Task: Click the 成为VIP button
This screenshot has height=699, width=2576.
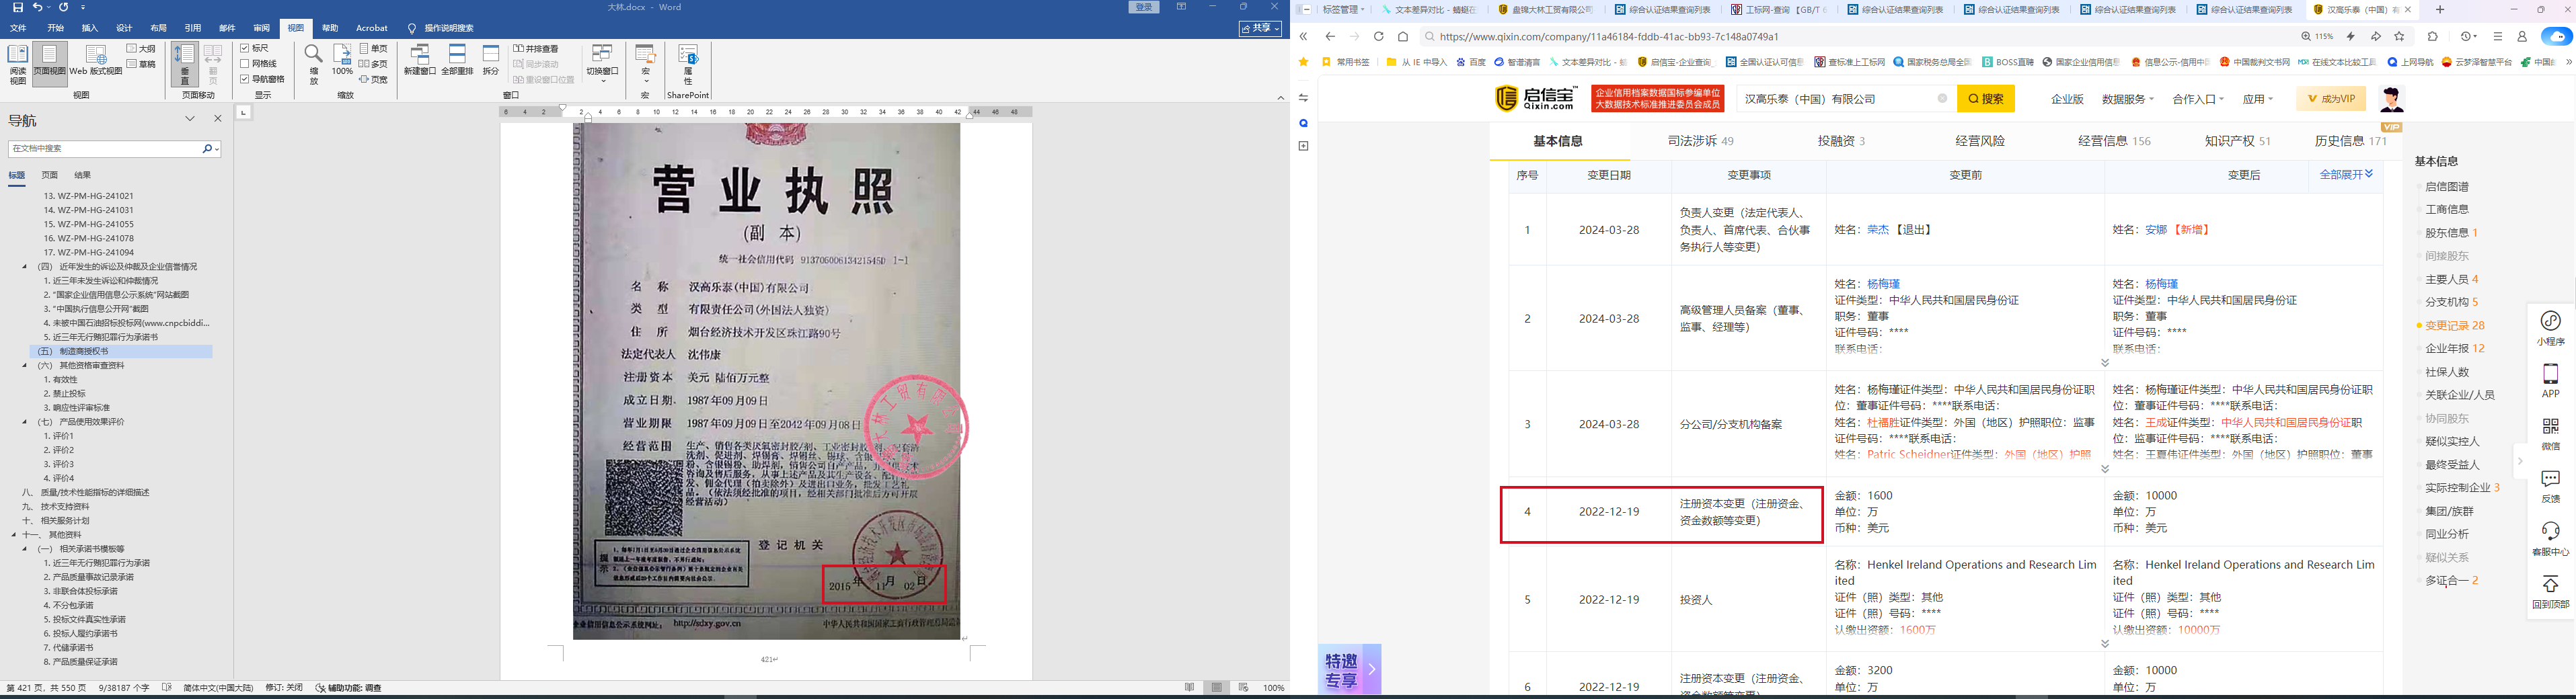Action: [x=2331, y=99]
